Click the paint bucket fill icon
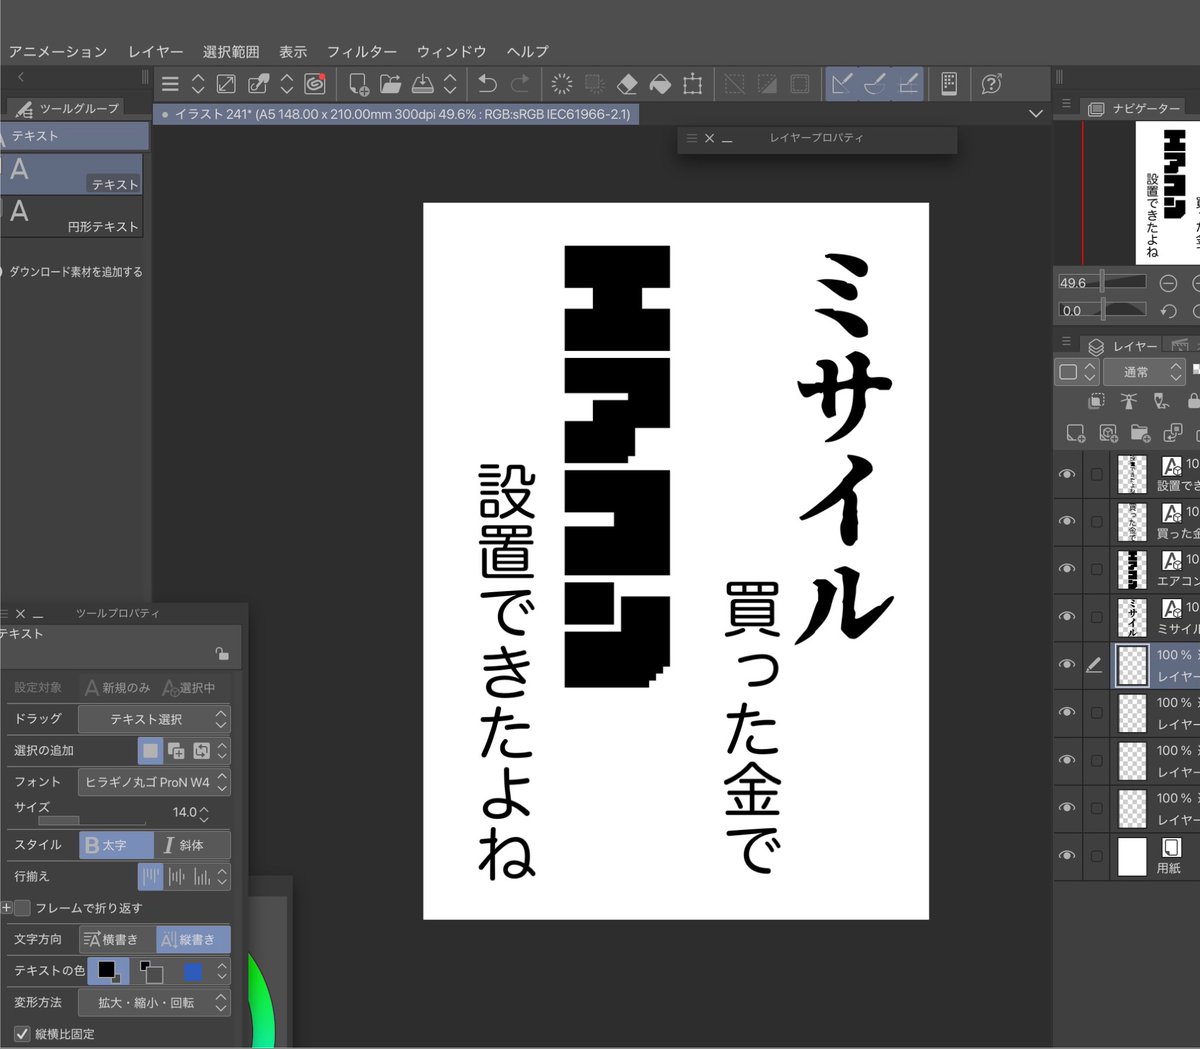 [660, 84]
